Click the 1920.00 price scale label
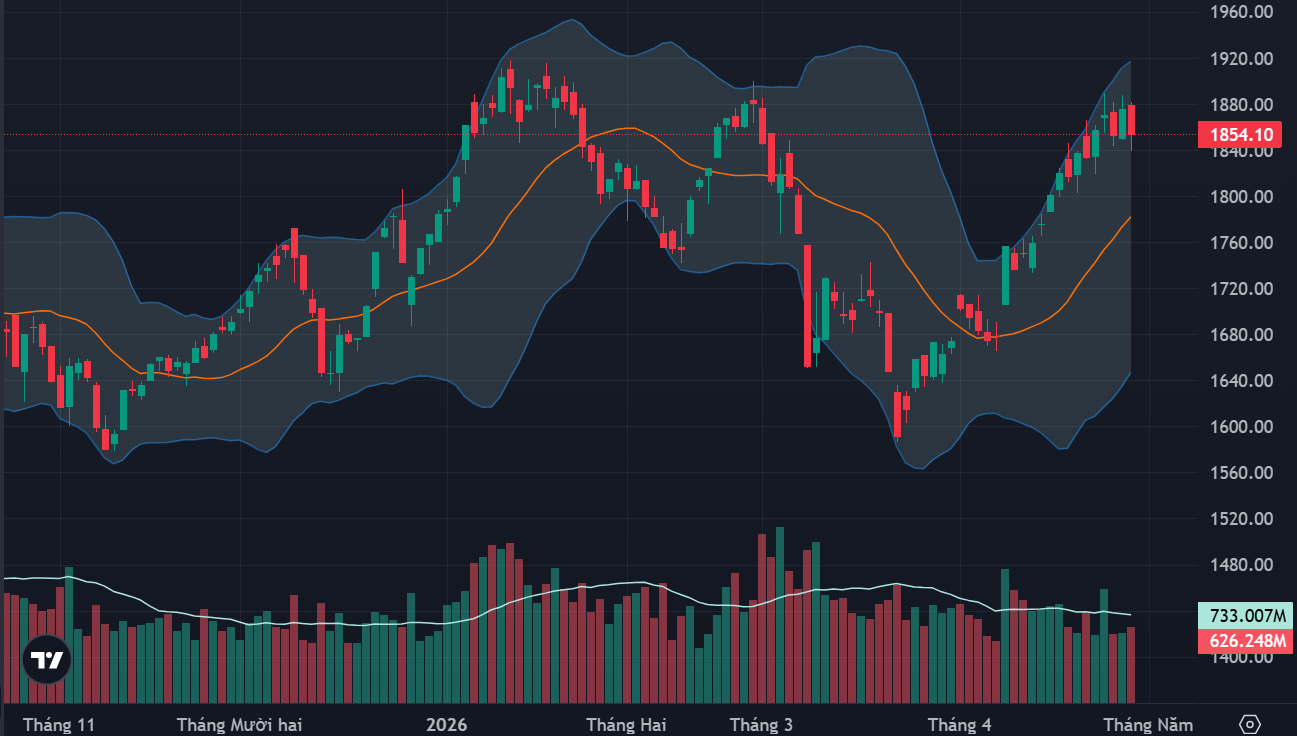The image size is (1297, 736). (1240, 59)
